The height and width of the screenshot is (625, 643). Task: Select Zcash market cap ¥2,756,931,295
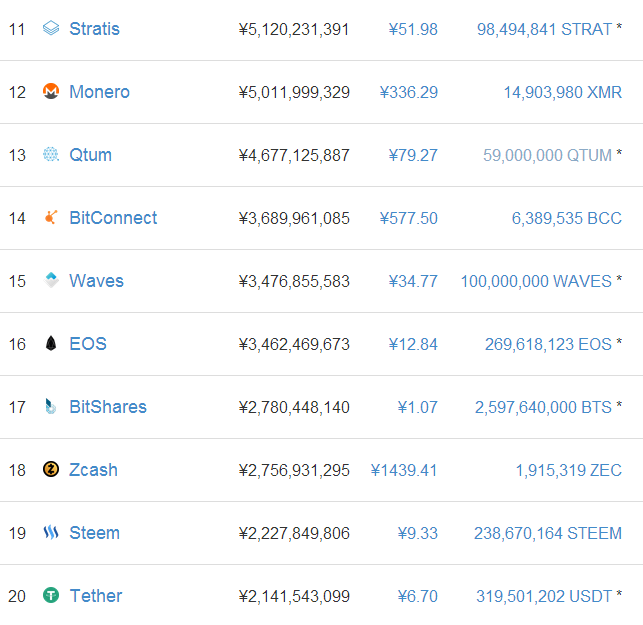coord(294,470)
